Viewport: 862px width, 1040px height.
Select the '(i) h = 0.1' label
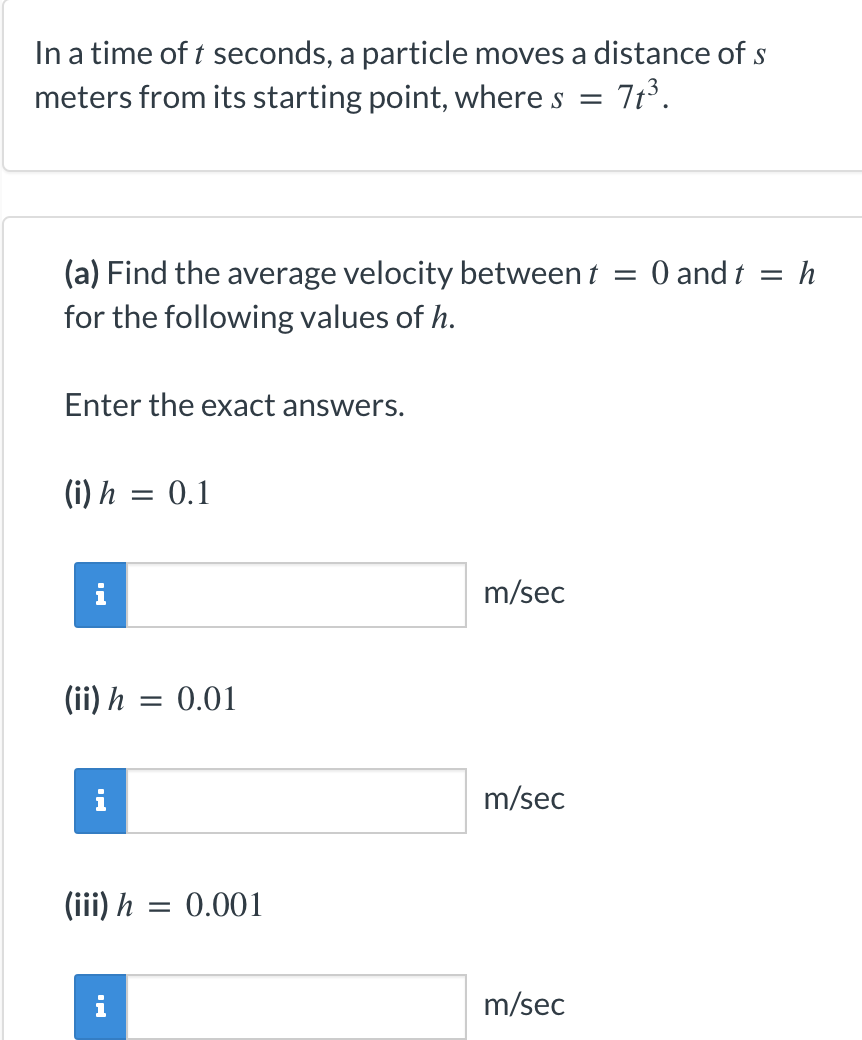coord(137,493)
